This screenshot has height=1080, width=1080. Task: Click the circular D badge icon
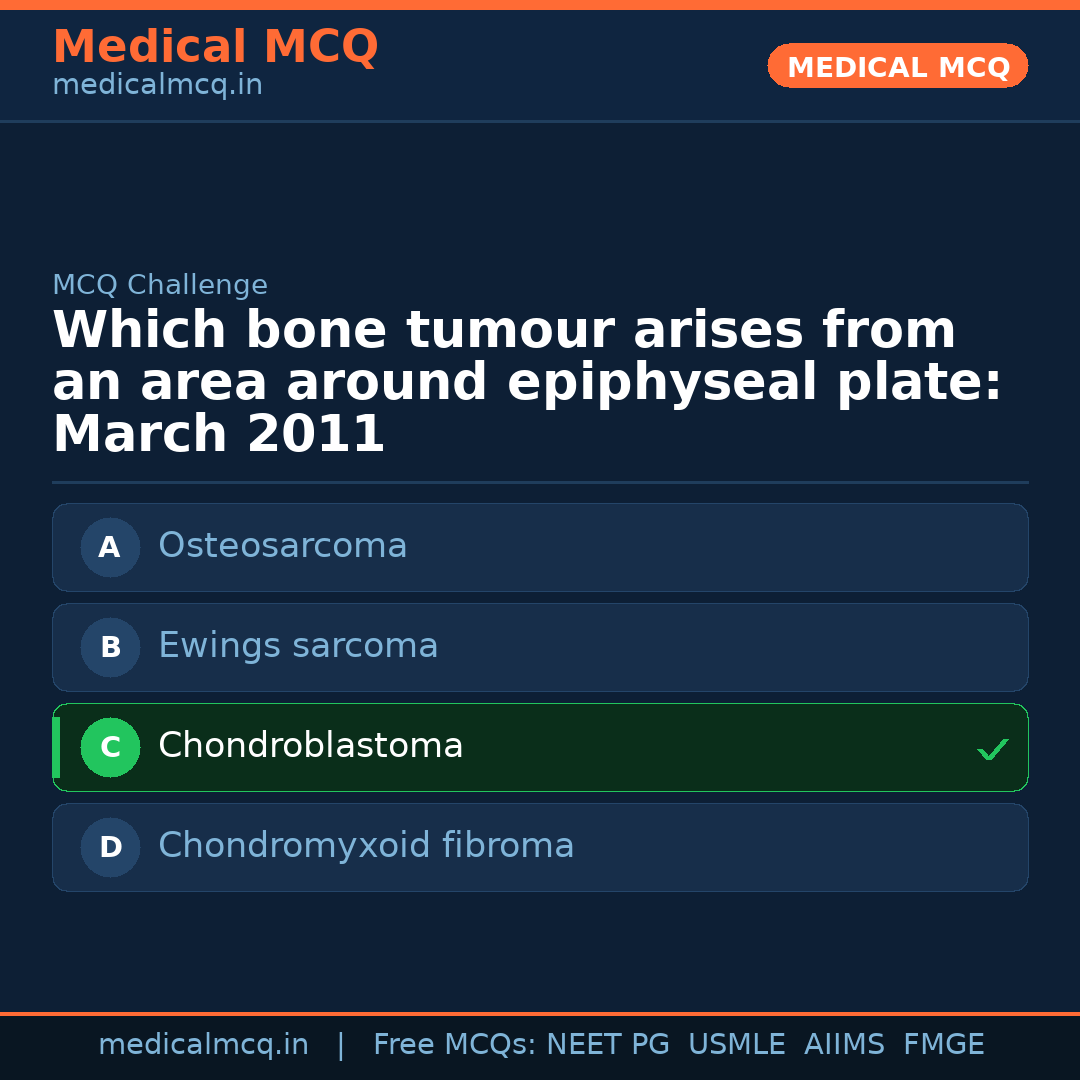pos(110,847)
